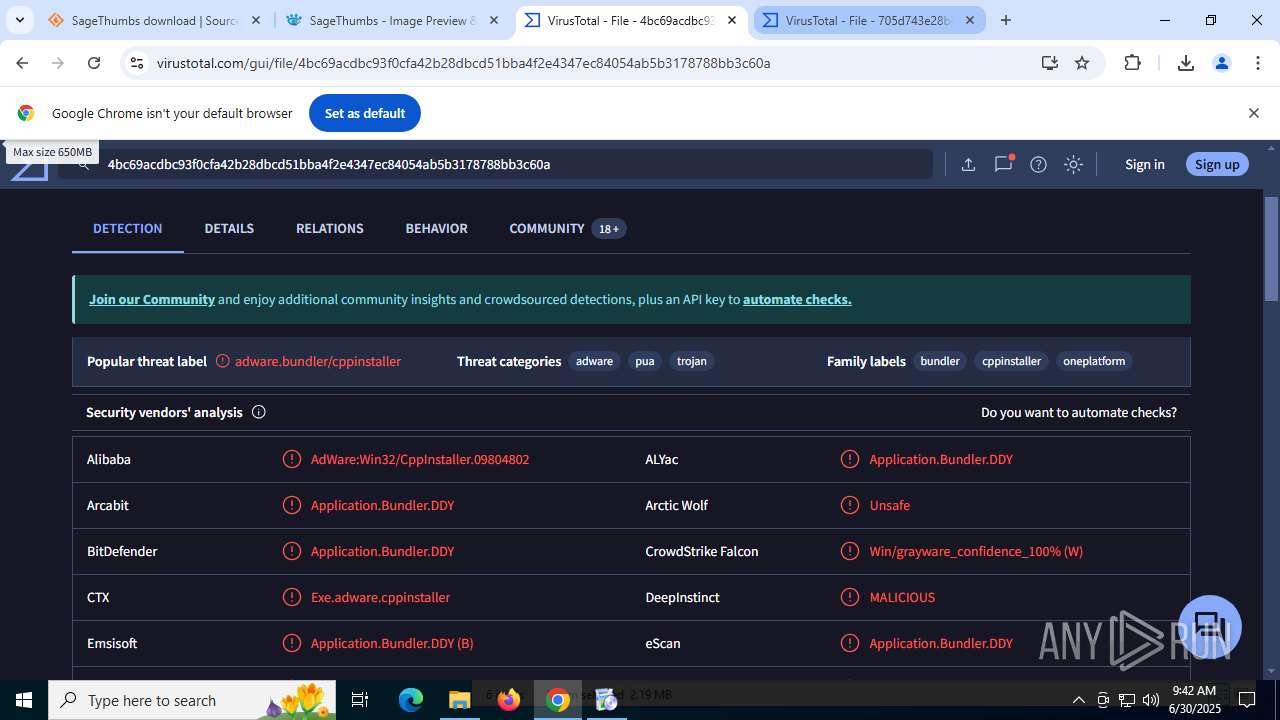This screenshot has width=1280, height=720.
Task: Click Do you want to automate checks
Action: [1079, 412]
